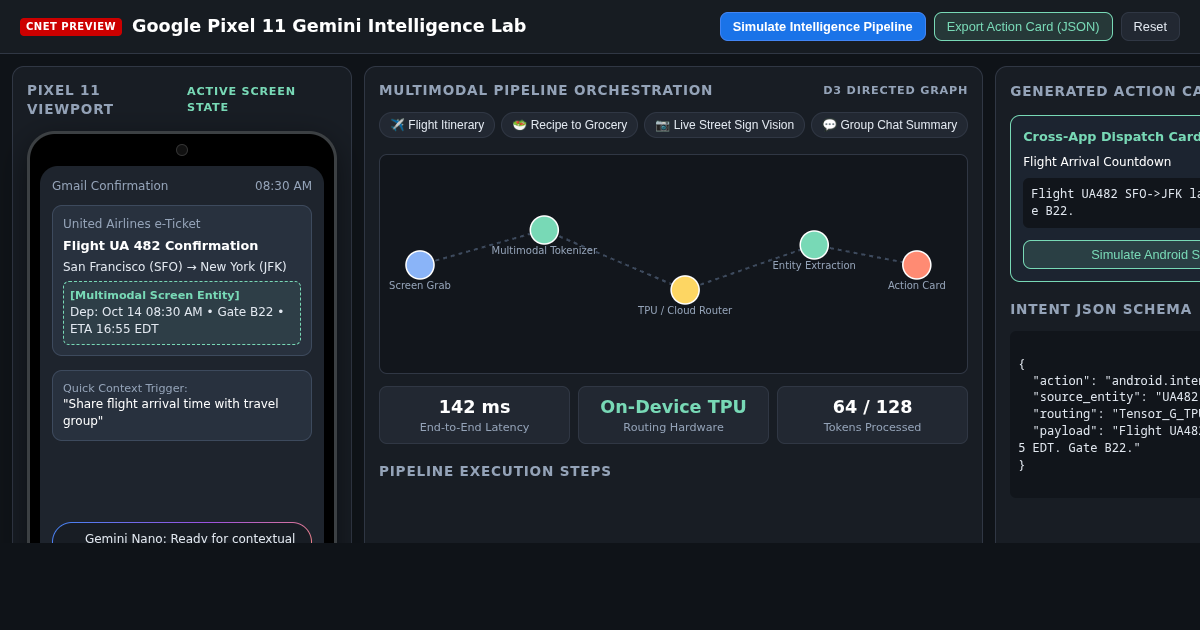Viewport: 1200px width, 630px height.
Task: Click the phone front camera dot
Action: point(182,150)
